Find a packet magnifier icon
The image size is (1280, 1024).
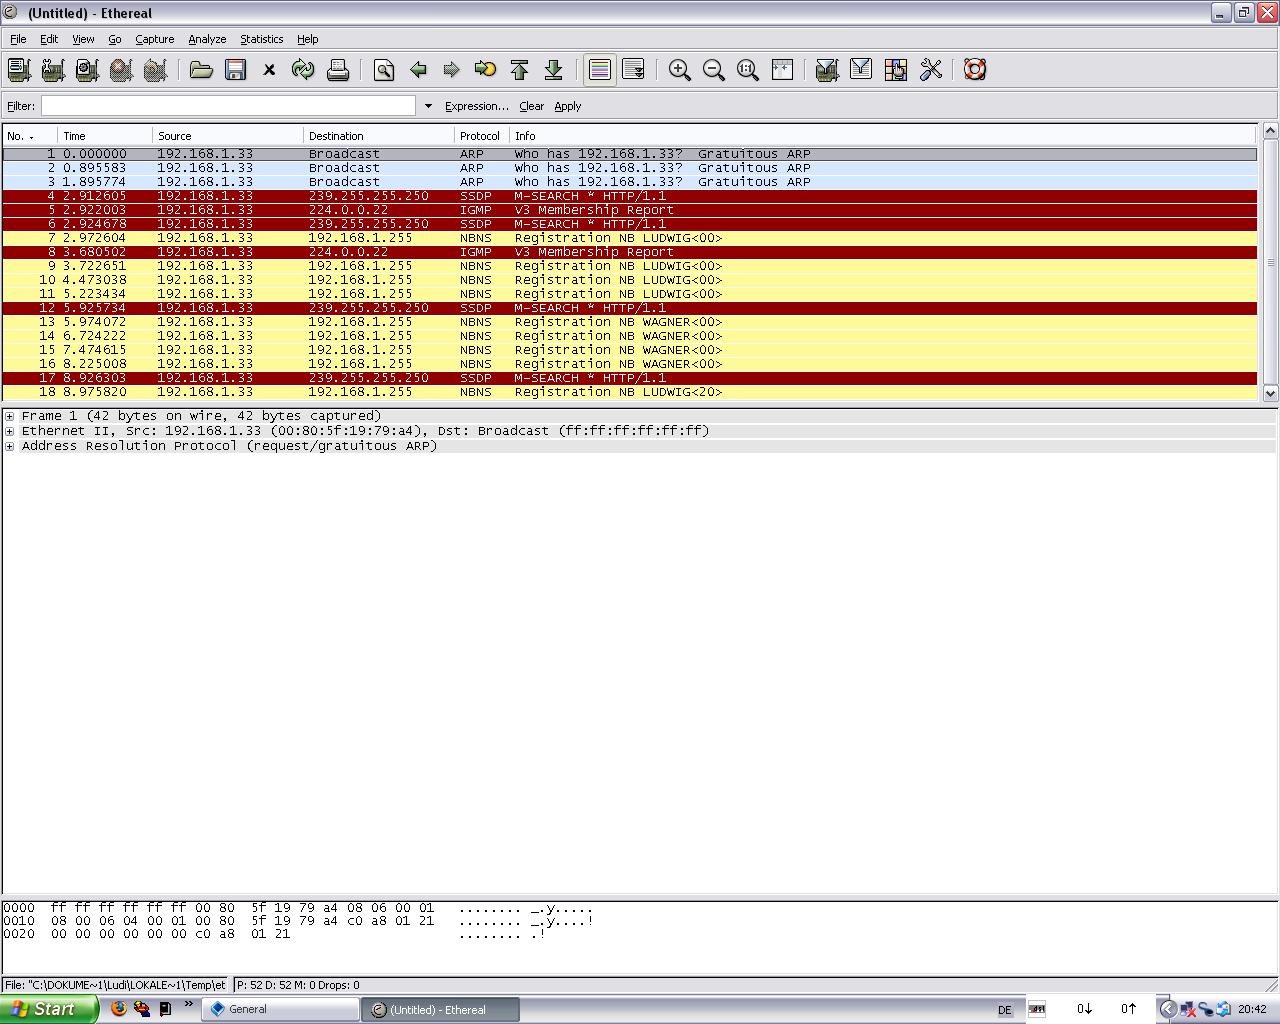tap(383, 69)
